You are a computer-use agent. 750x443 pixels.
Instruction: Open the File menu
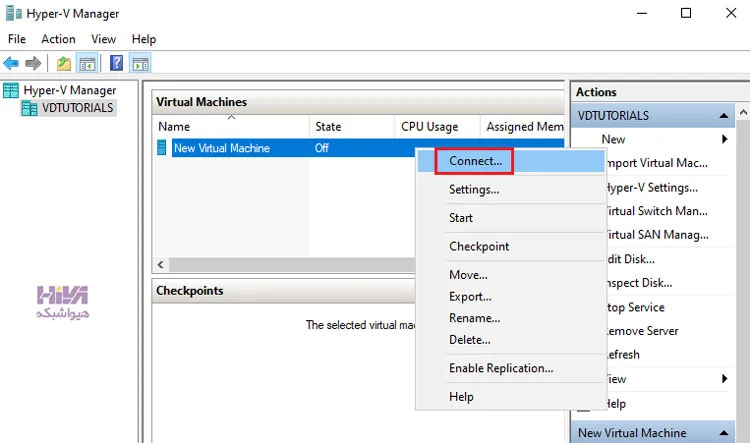[x=17, y=39]
